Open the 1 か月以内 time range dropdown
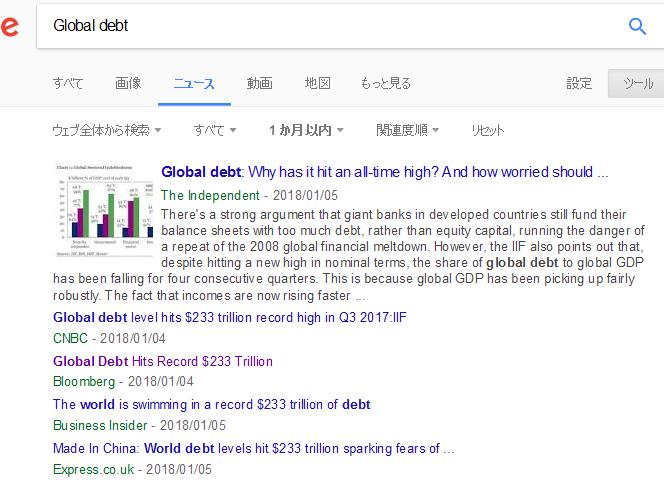 click(x=306, y=130)
